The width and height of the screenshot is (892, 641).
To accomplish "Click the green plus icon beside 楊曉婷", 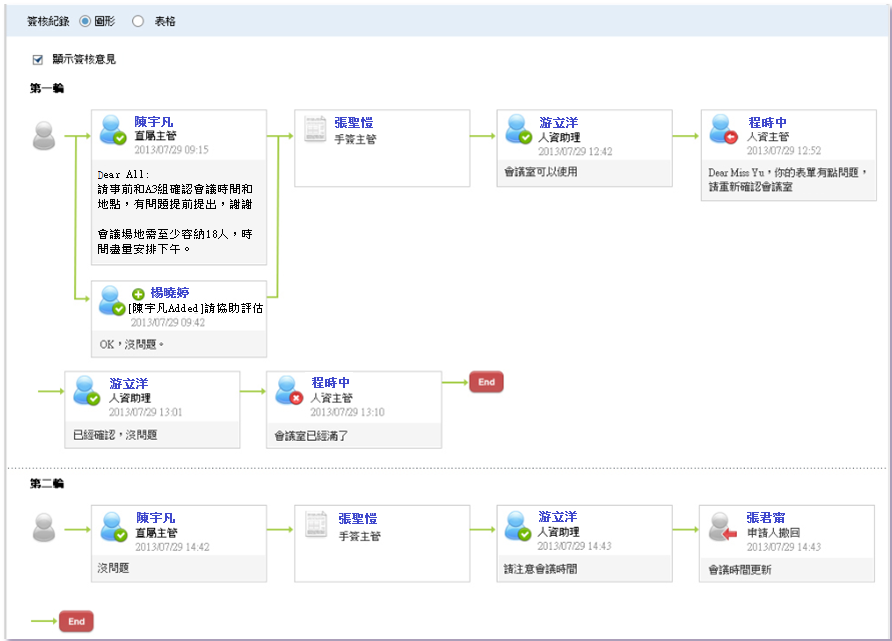I will point(138,293).
